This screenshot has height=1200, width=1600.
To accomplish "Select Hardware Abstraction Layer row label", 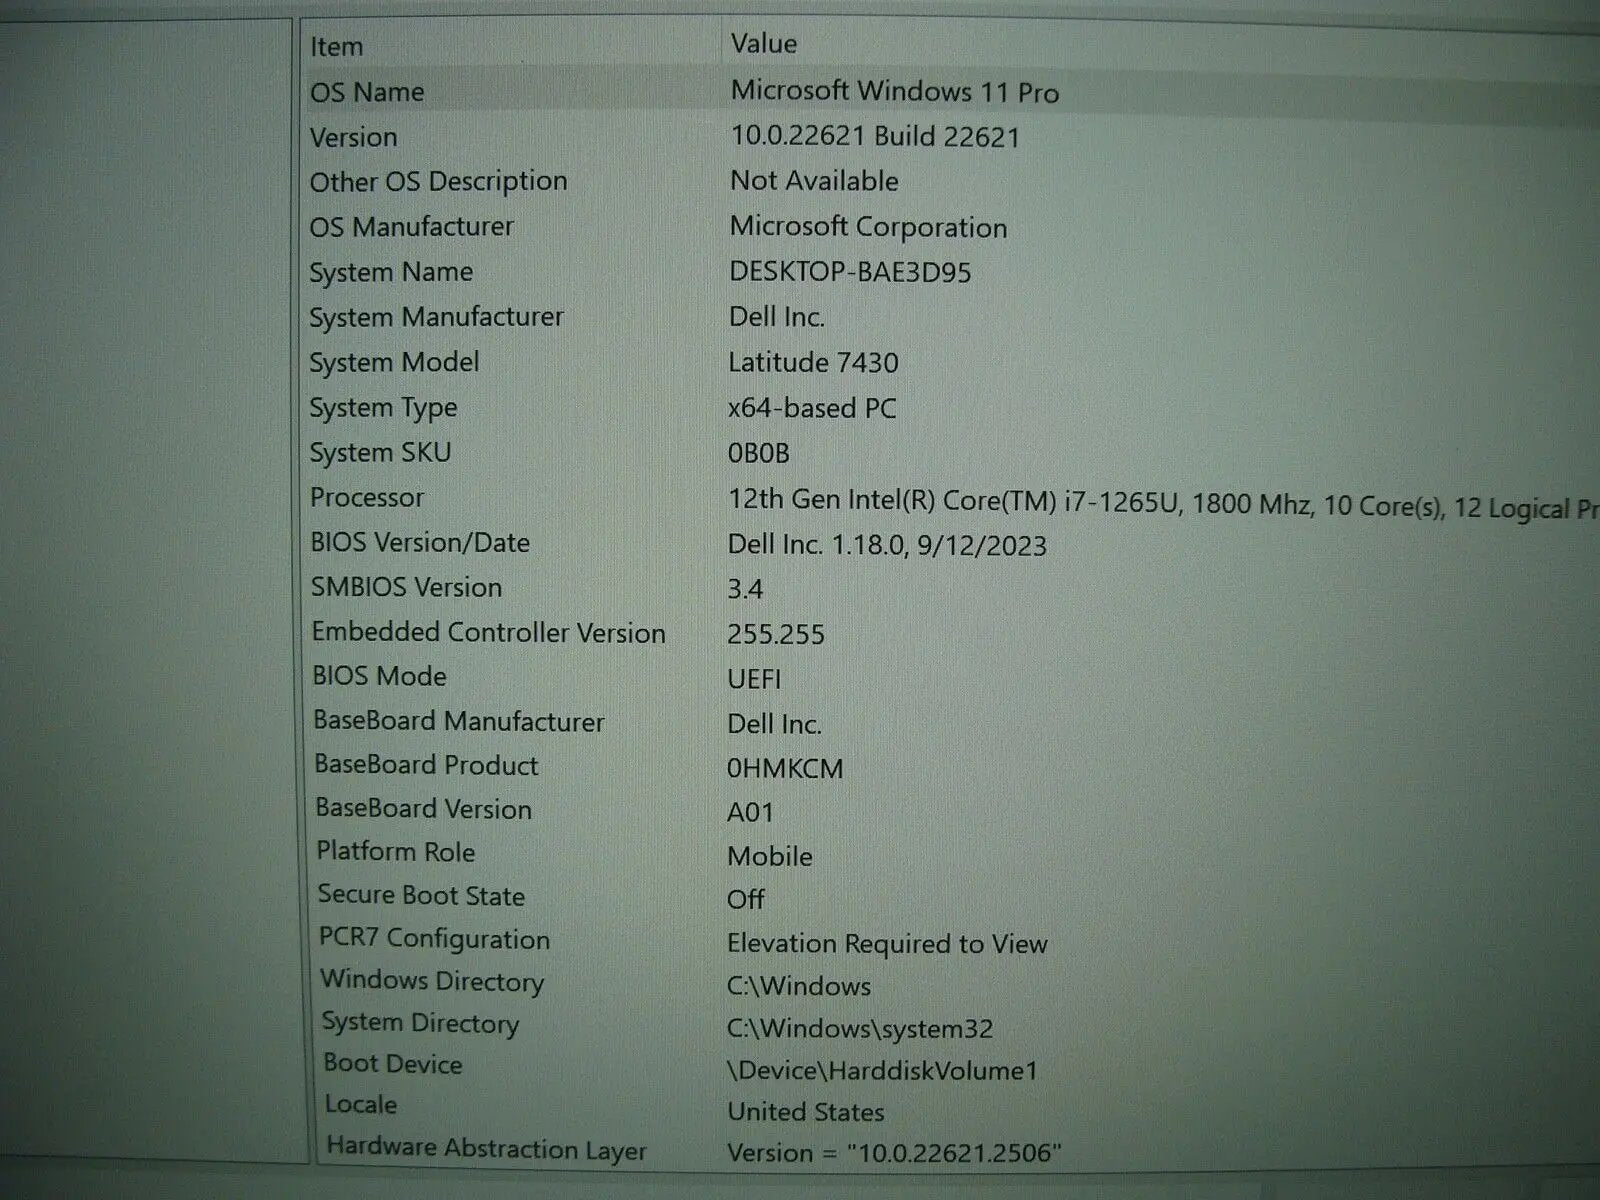I will click(x=487, y=1148).
